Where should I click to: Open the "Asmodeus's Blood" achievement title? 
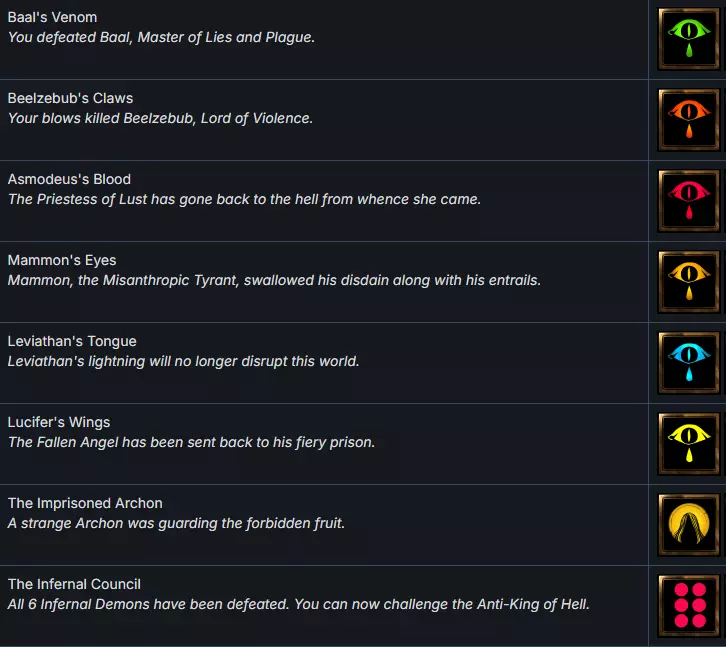coord(69,180)
